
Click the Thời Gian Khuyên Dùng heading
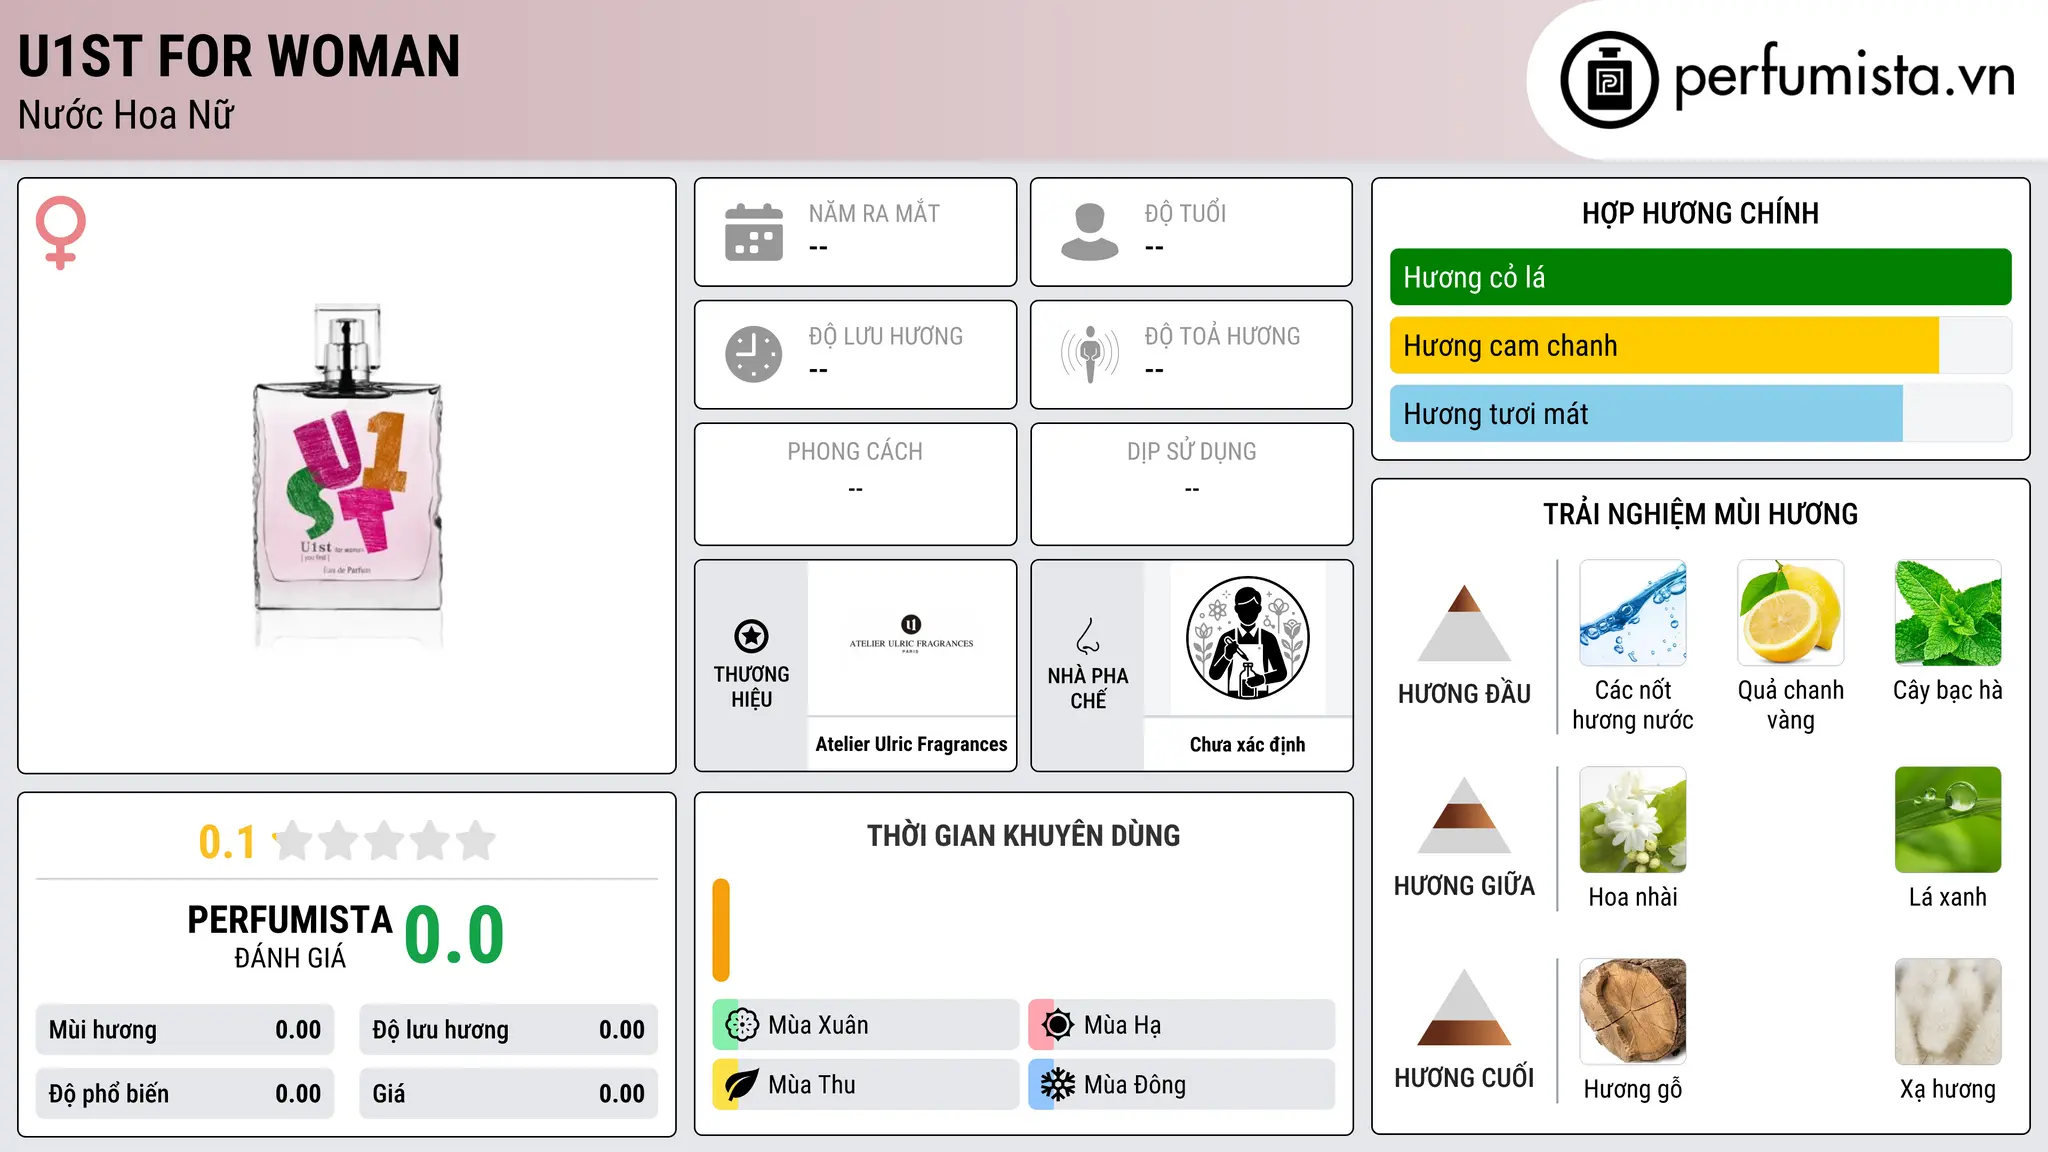[x=1023, y=835]
